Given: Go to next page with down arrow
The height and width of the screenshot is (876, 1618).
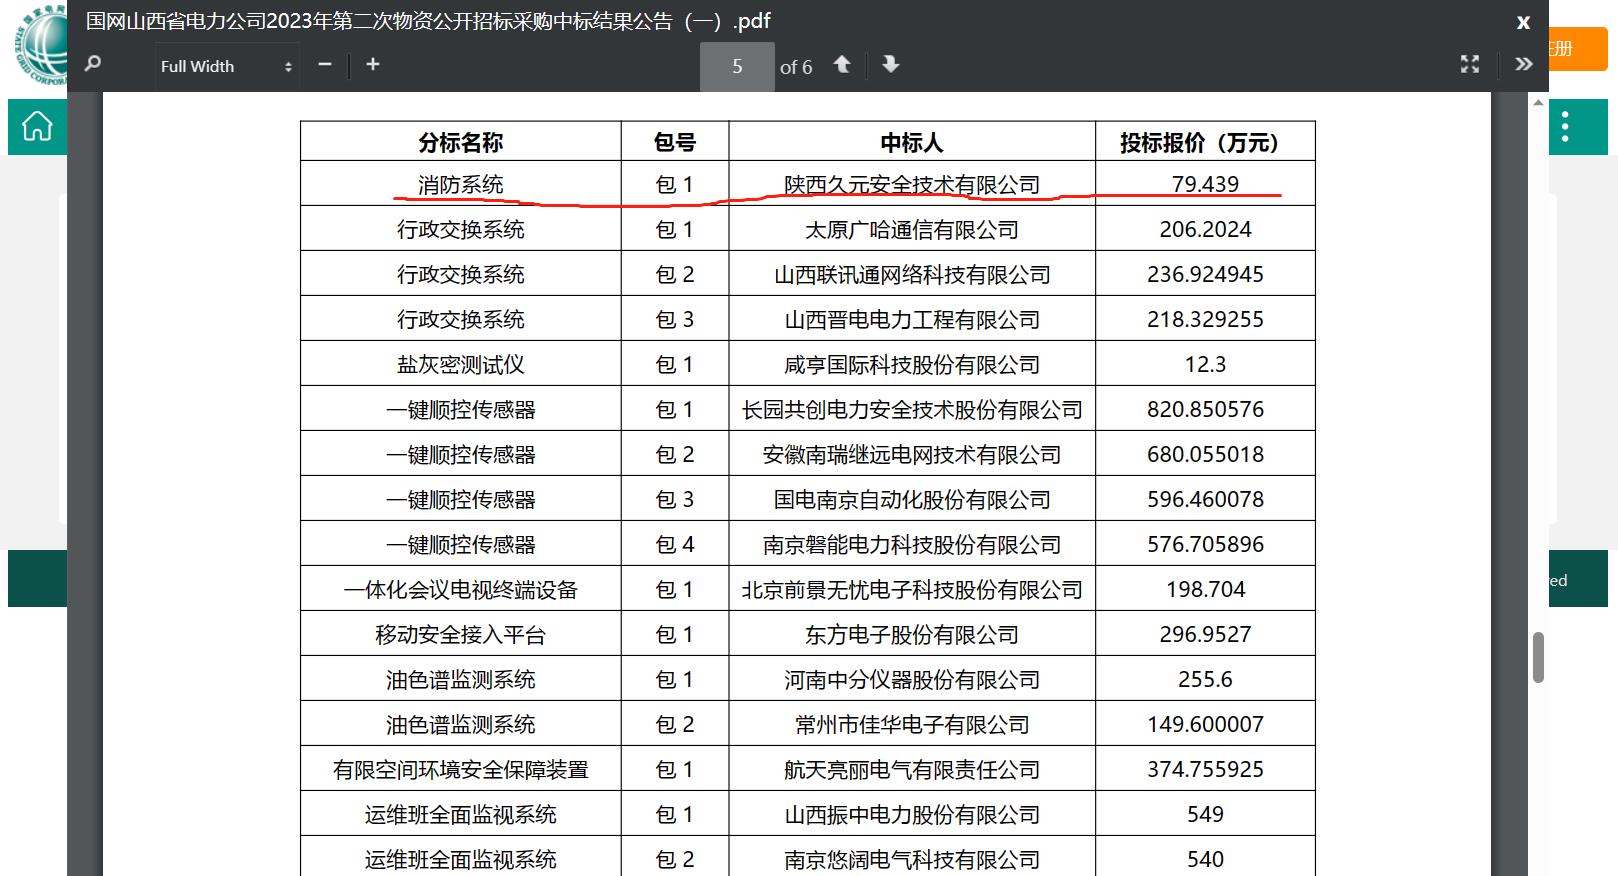Looking at the screenshot, I should tap(890, 65).
